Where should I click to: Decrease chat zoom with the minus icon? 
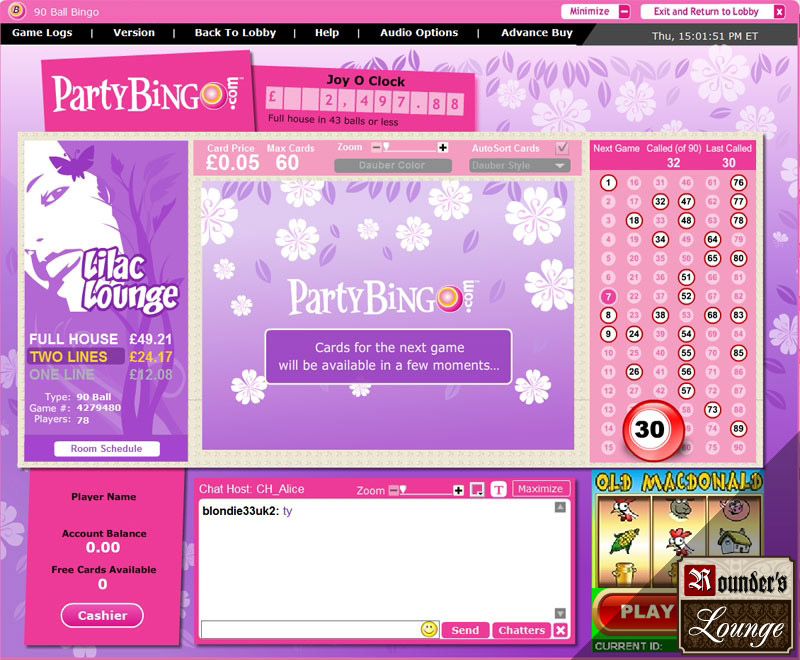coord(393,490)
